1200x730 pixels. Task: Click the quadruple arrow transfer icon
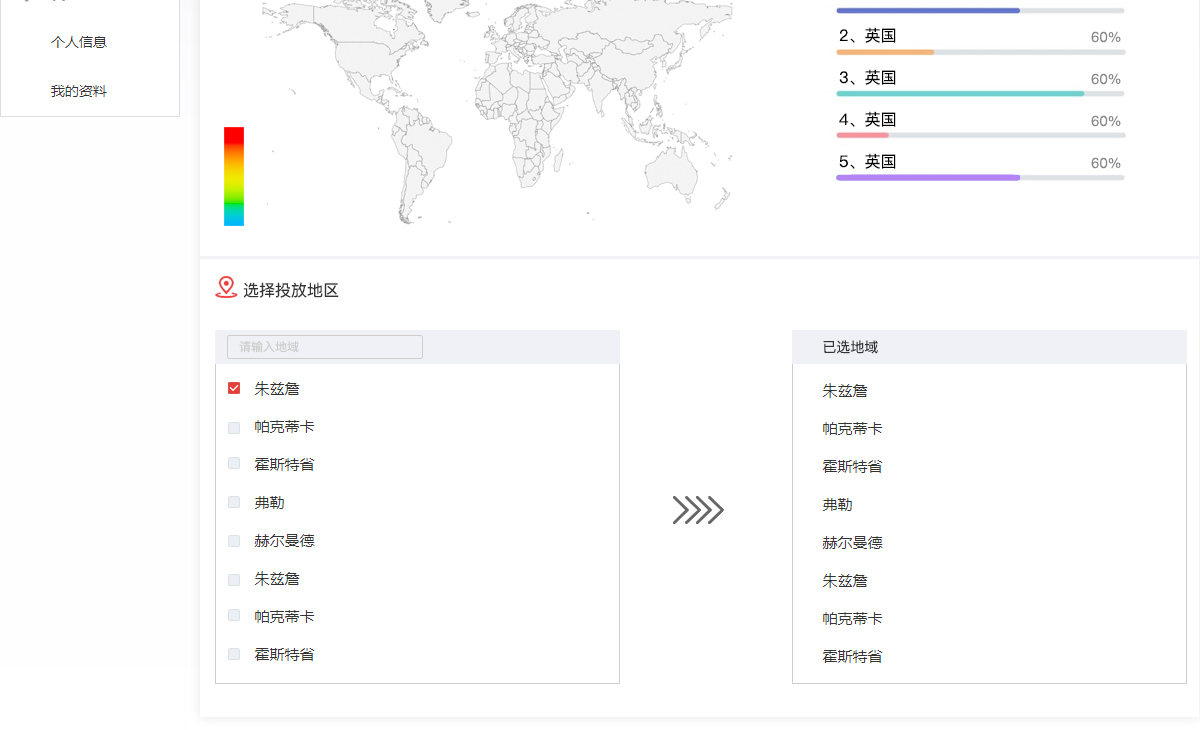coord(698,510)
